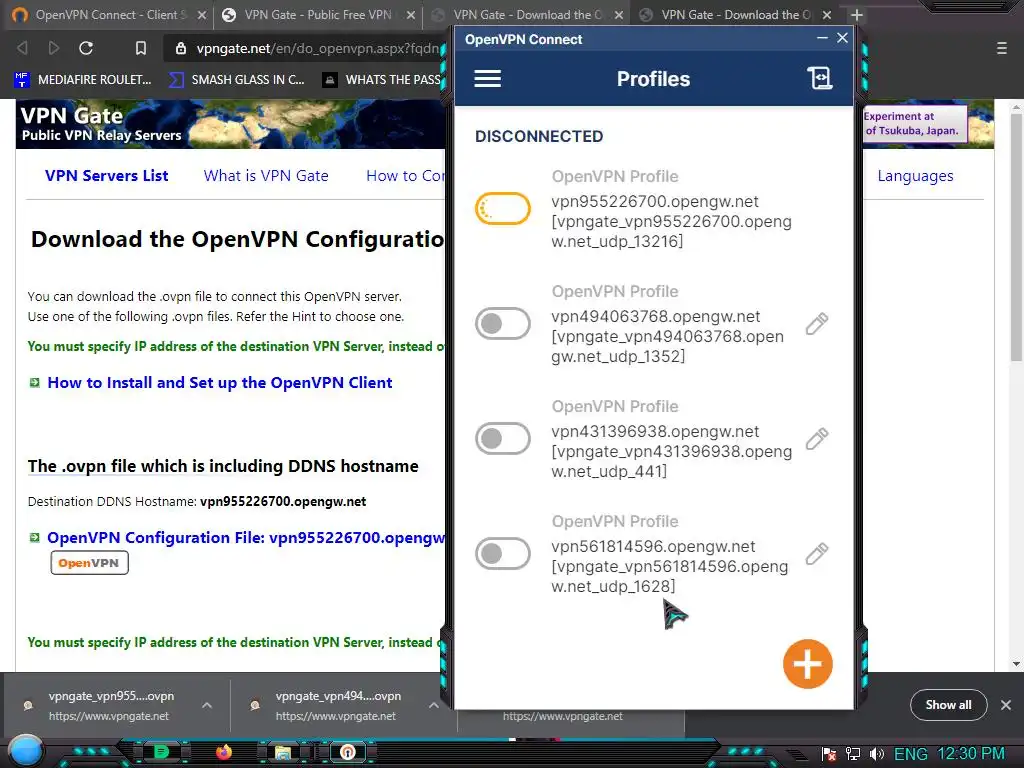Close the OpenVPN Connect - Client tab
The width and height of the screenshot is (1024, 768).
coord(202,15)
